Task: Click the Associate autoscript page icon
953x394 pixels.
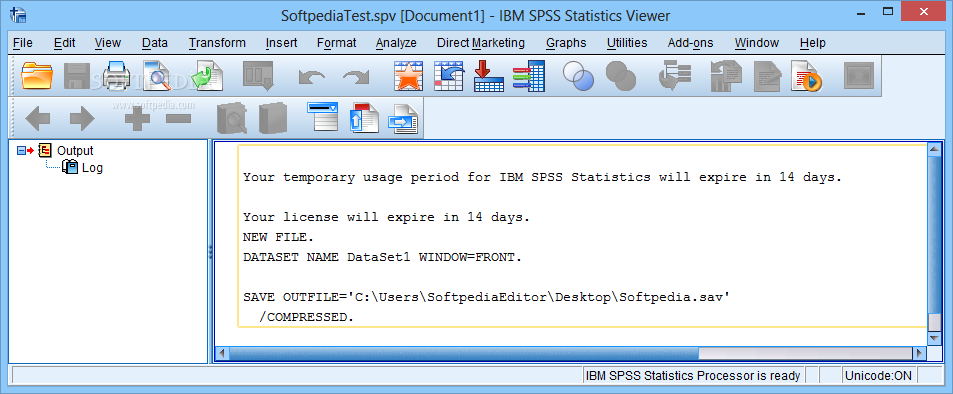Action: click(726, 76)
